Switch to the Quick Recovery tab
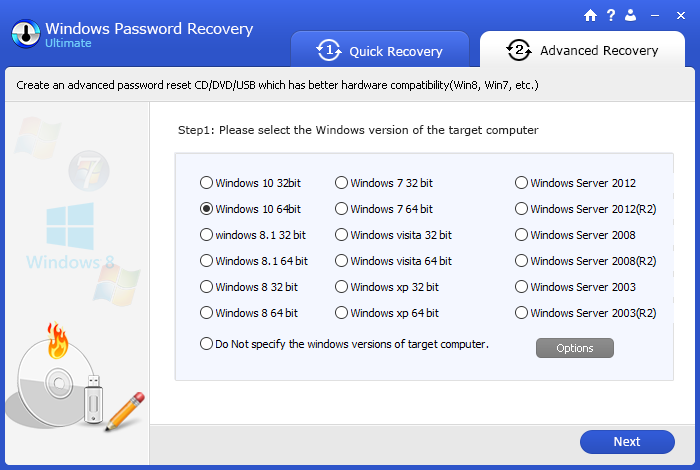This screenshot has width=700, height=470. [380, 50]
